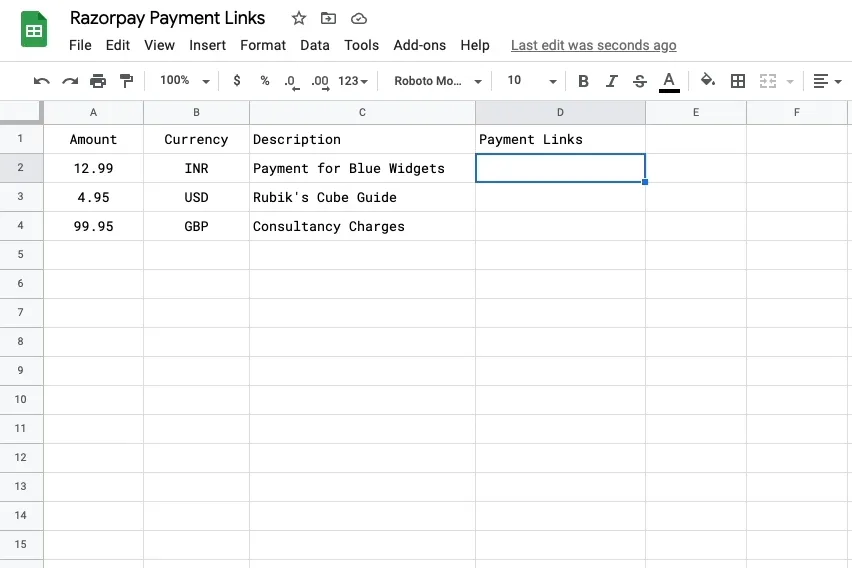Open the text color picker
The height and width of the screenshot is (568, 852).
pos(669,82)
